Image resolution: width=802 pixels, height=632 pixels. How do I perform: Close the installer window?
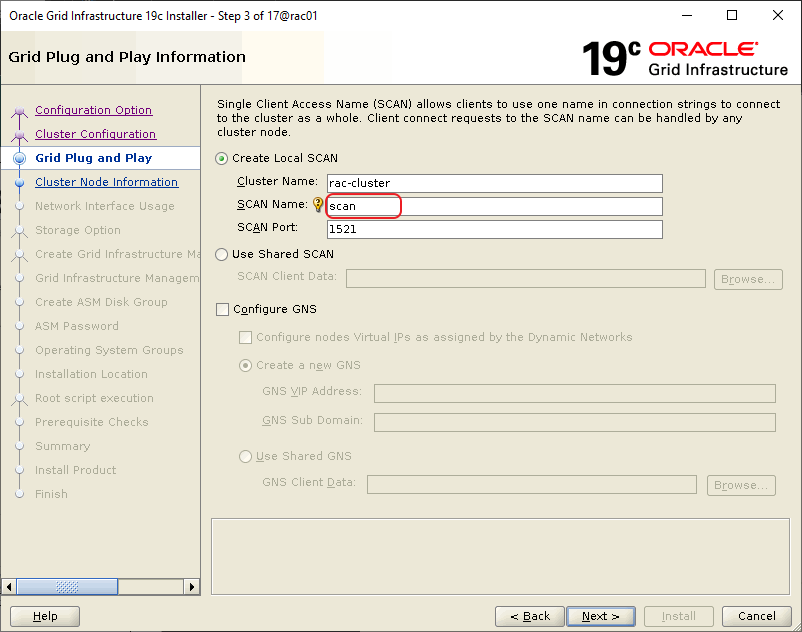(777, 15)
